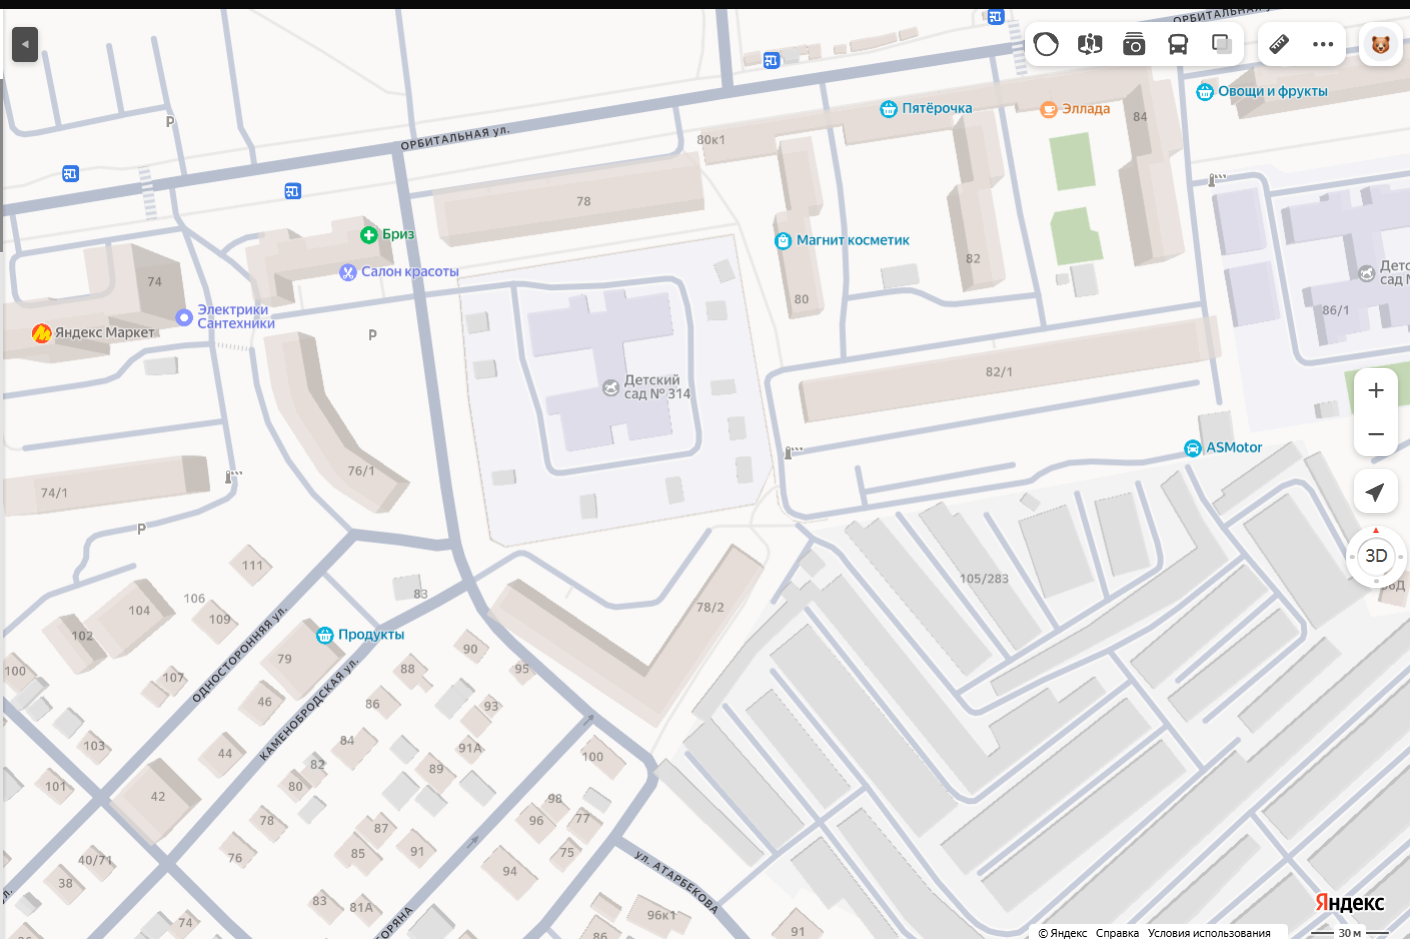Open the bear avatar profile
The image size is (1410, 939).
click(x=1381, y=45)
